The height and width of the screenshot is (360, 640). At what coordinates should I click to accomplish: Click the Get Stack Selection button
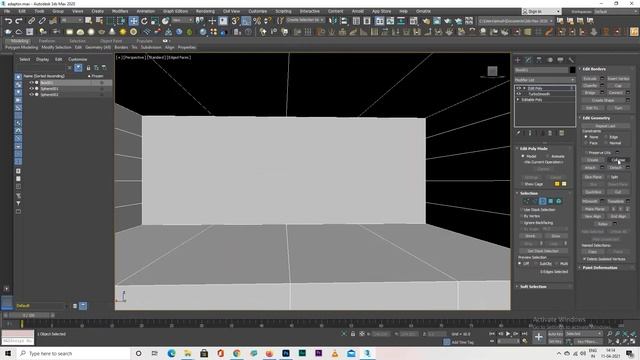tap(543, 251)
